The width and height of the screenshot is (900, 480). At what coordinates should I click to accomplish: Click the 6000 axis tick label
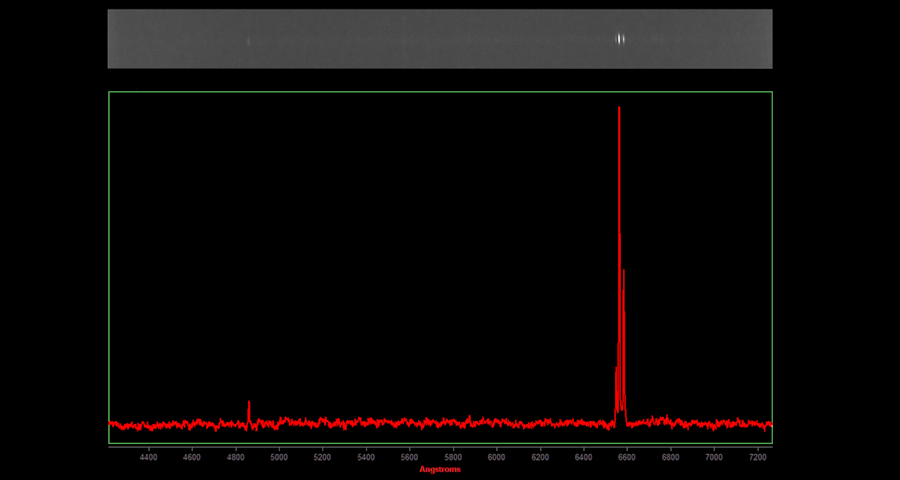point(496,457)
